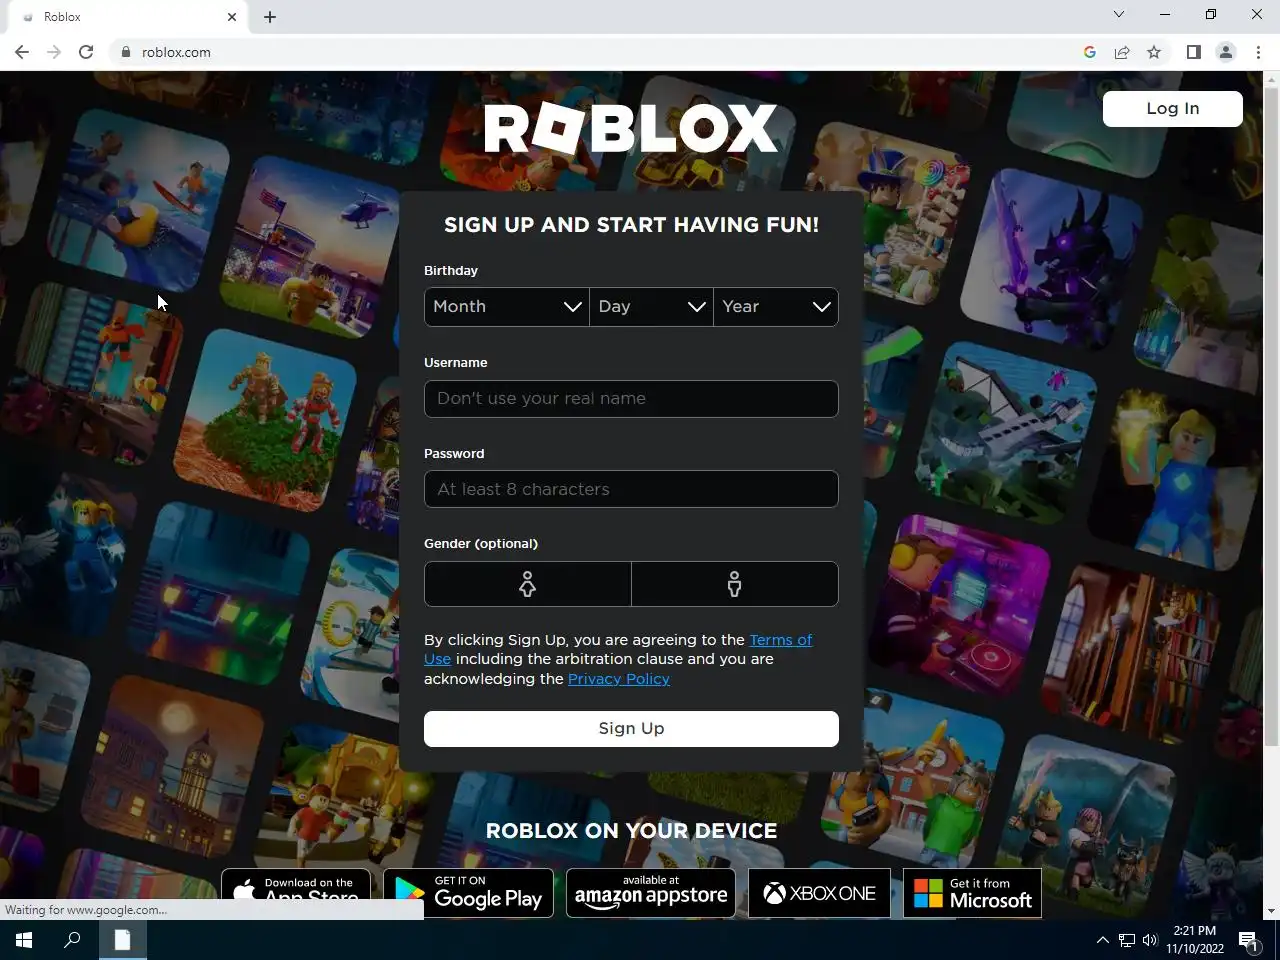The height and width of the screenshot is (960, 1280).
Task: Click the Google icon in address bar
Action: (x=1090, y=52)
